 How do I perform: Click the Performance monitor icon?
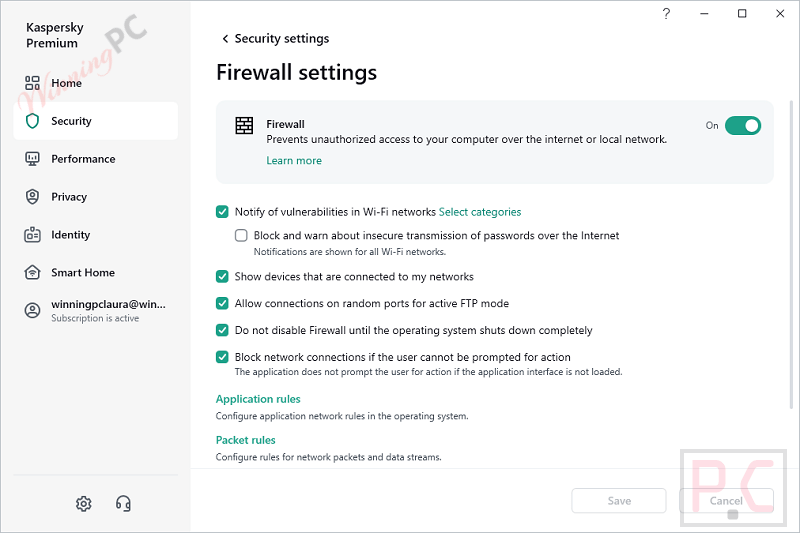coord(32,159)
